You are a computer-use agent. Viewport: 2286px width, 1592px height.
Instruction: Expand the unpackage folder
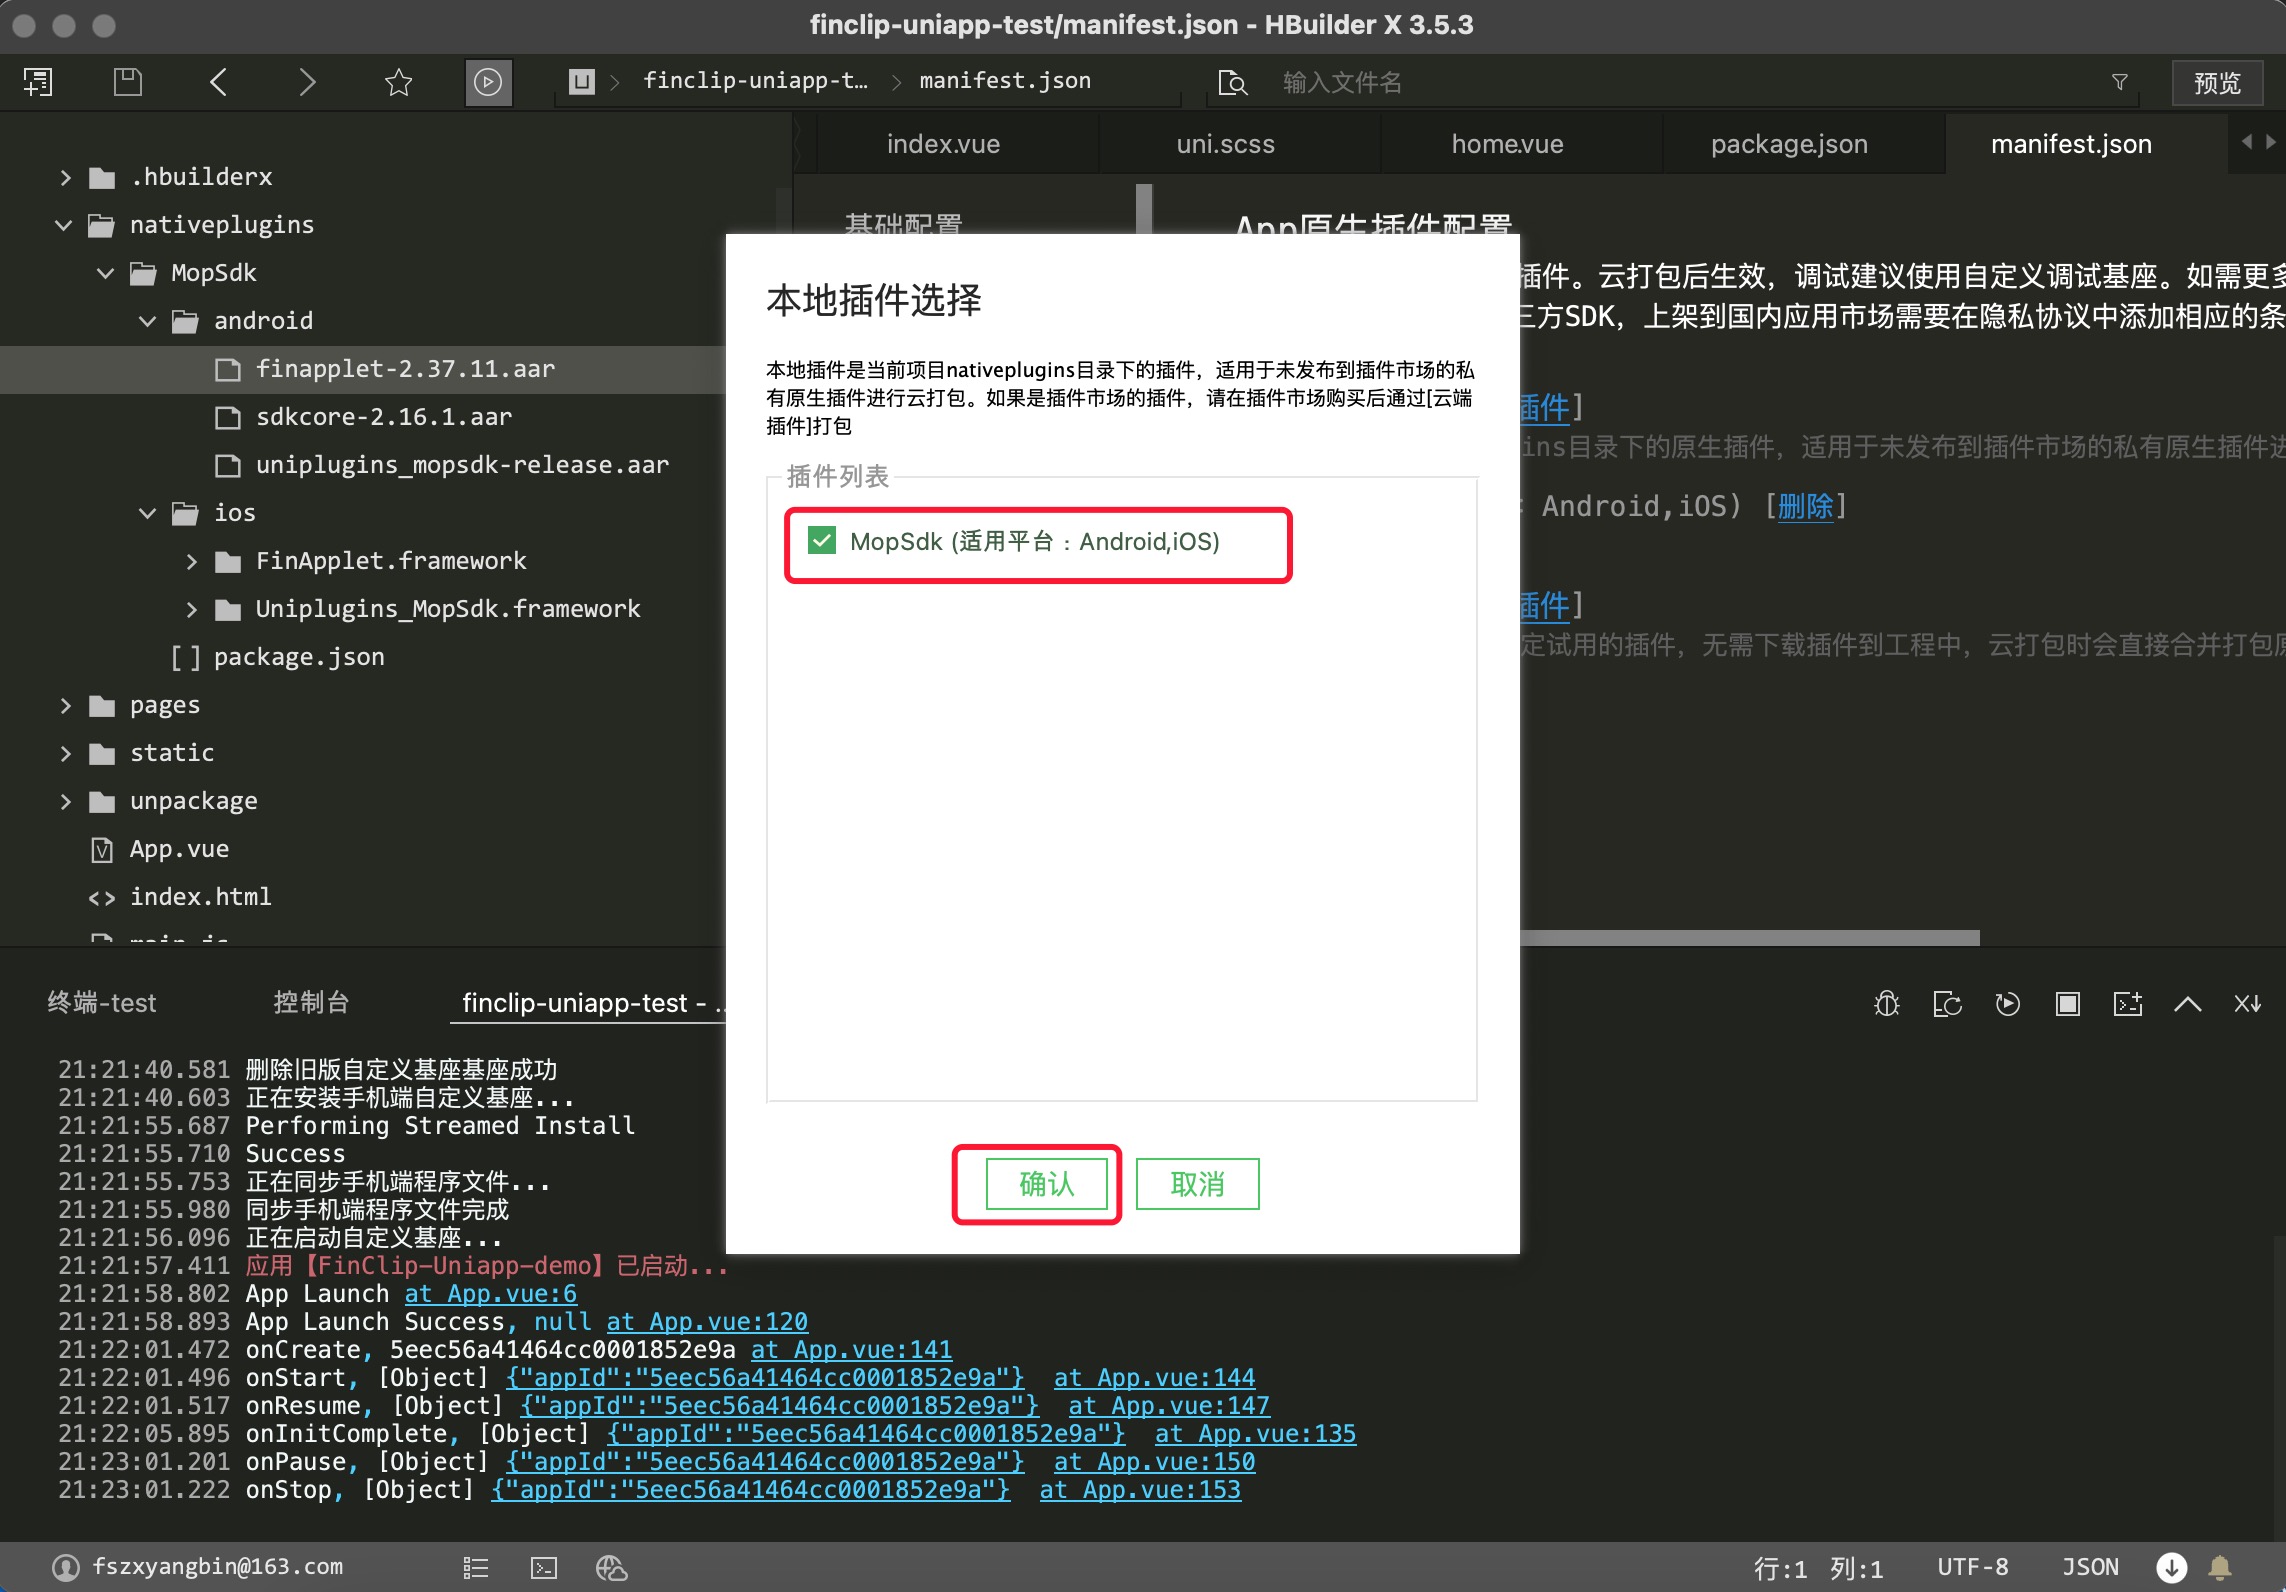[x=65, y=801]
